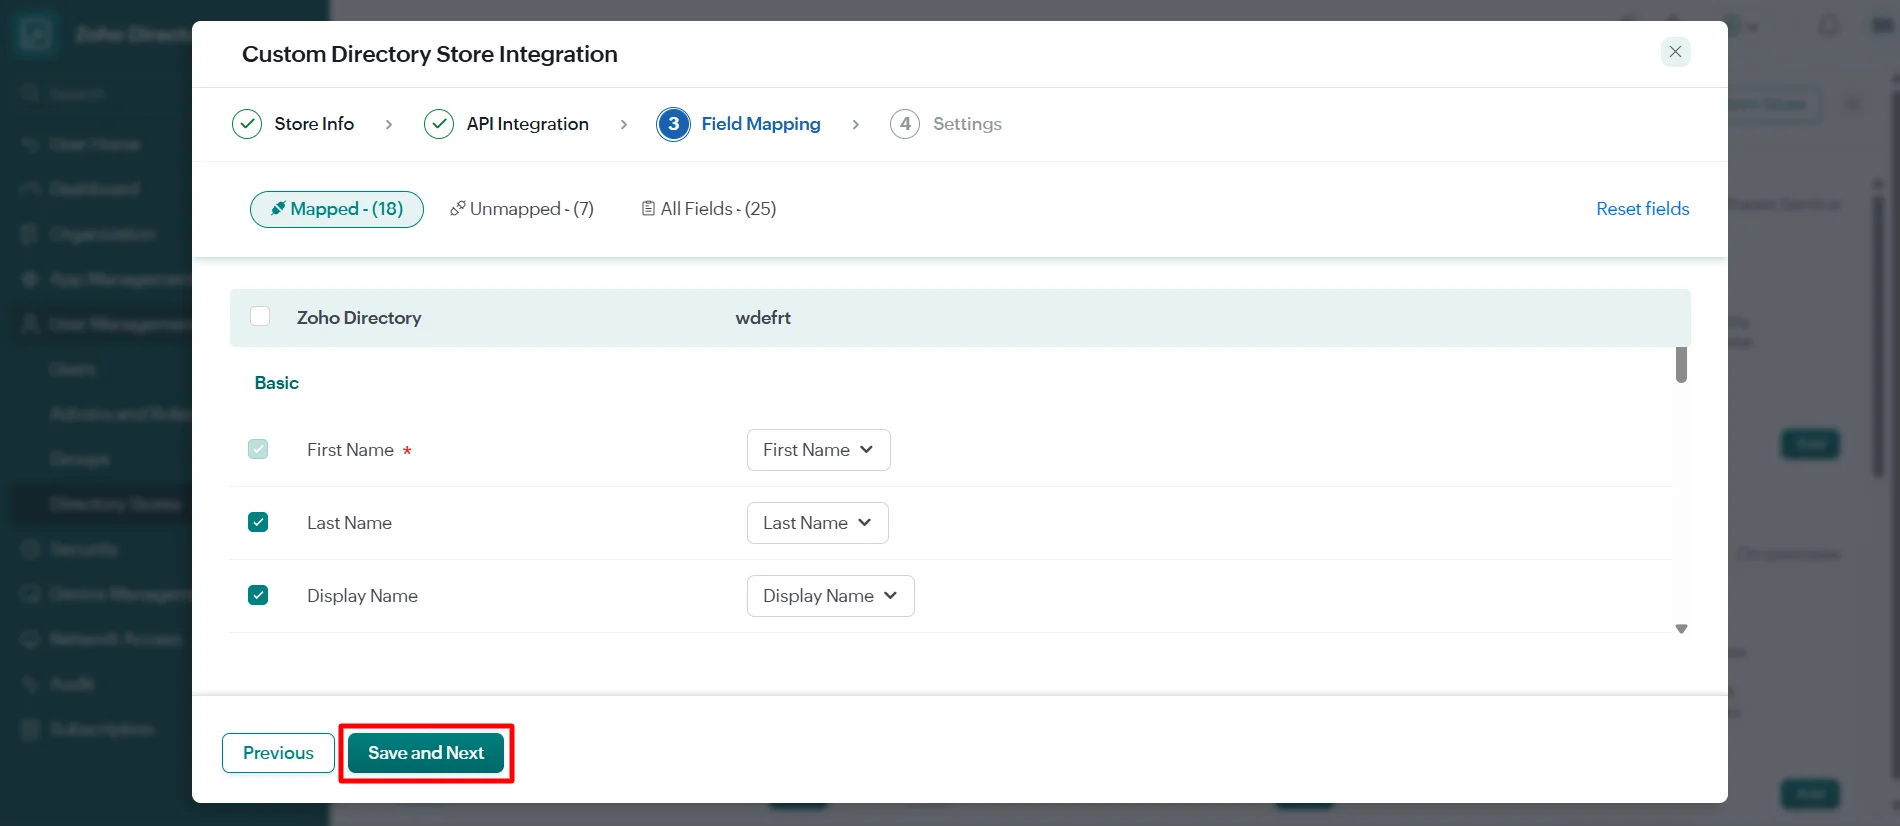1900x826 pixels.
Task: Click chevron arrow after API Integration step
Action: tap(624, 124)
